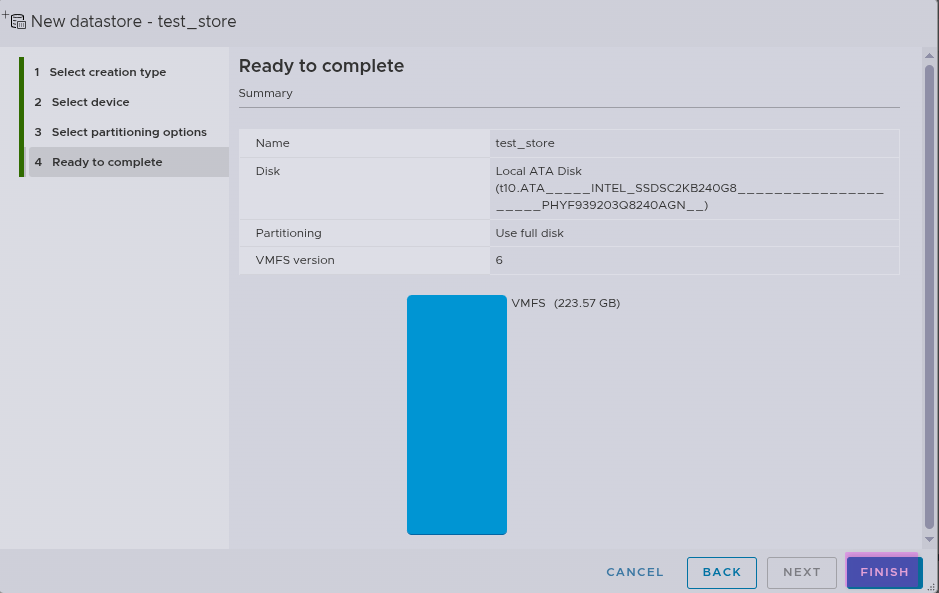Click the Local ATA Disk identifier text

[x=689, y=188]
